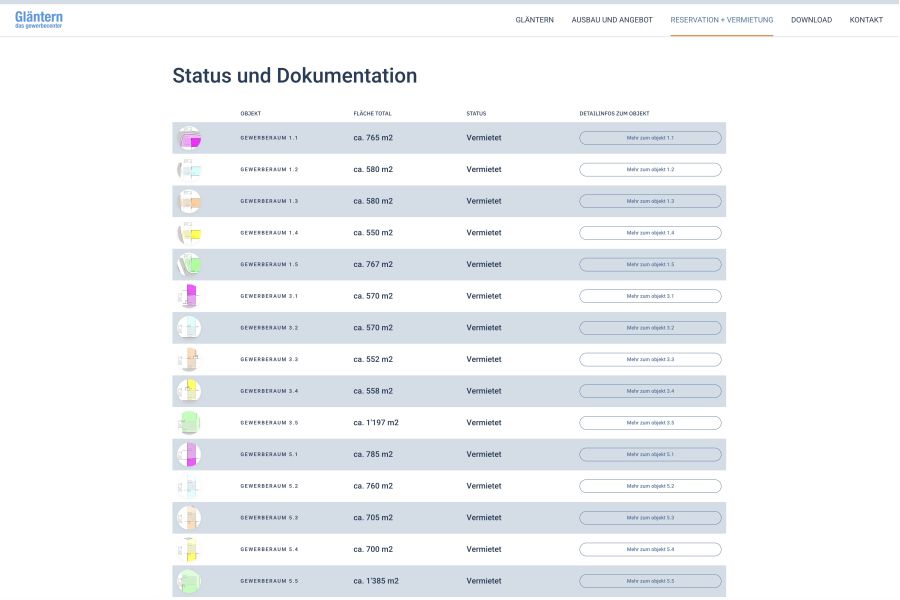Click 'Mehr zum objekt 5.4' button
This screenshot has width=900, height=600.
pos(650,549)
